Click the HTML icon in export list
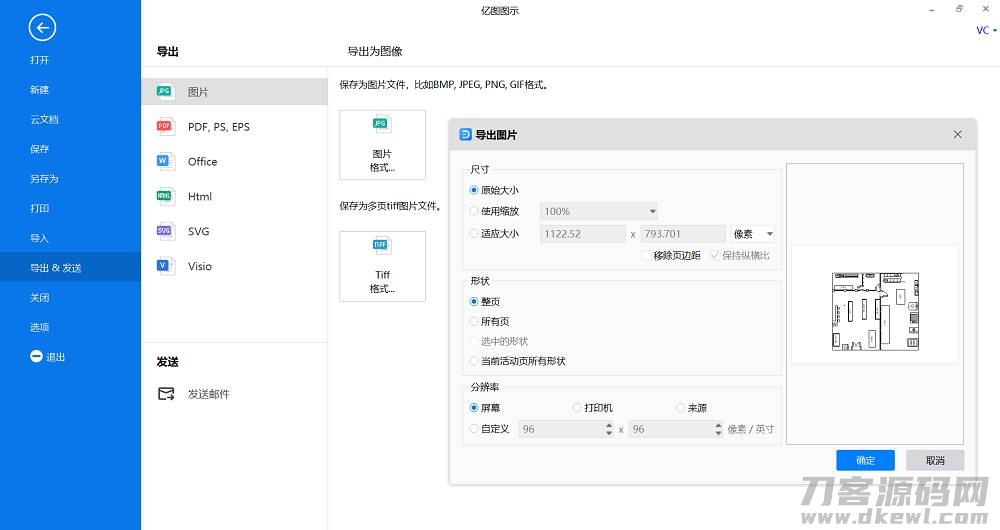 tap(165, 196)
